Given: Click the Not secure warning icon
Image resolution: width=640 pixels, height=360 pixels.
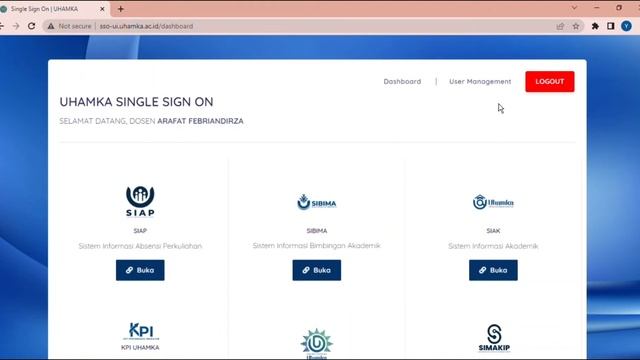Looking at the screenshot, I should pyautogui.click(x=51, y=26).
